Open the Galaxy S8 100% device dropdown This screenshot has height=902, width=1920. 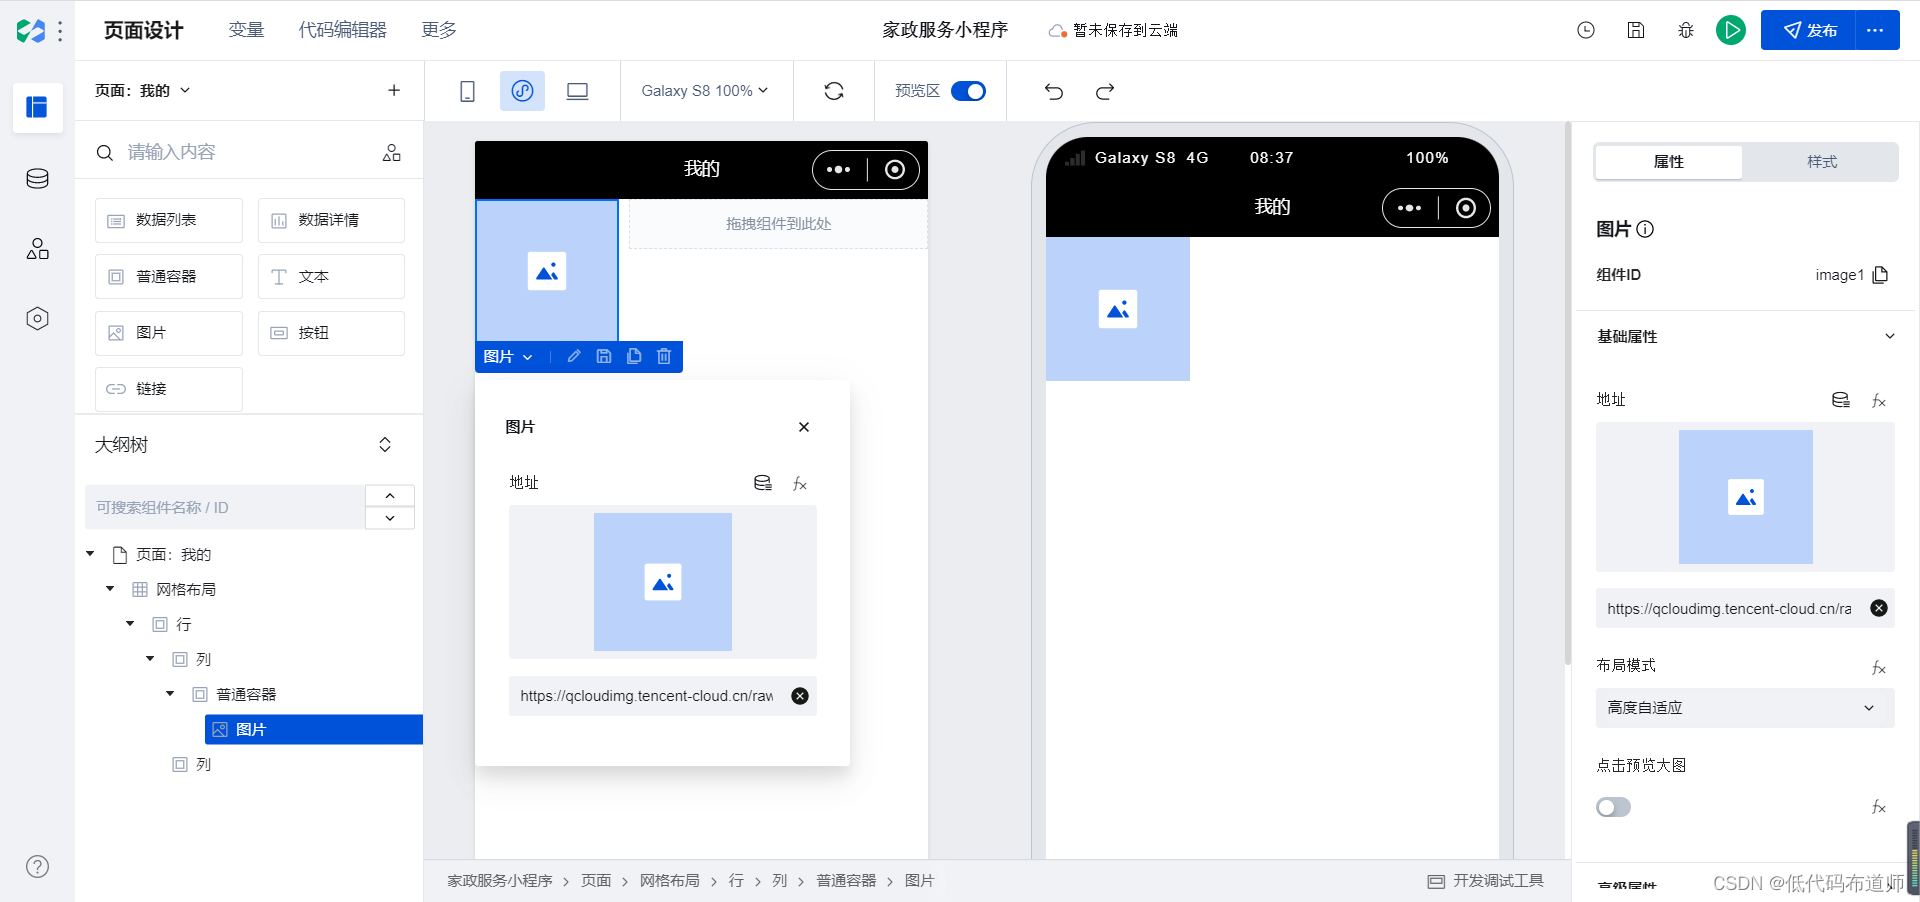[705, 91]
